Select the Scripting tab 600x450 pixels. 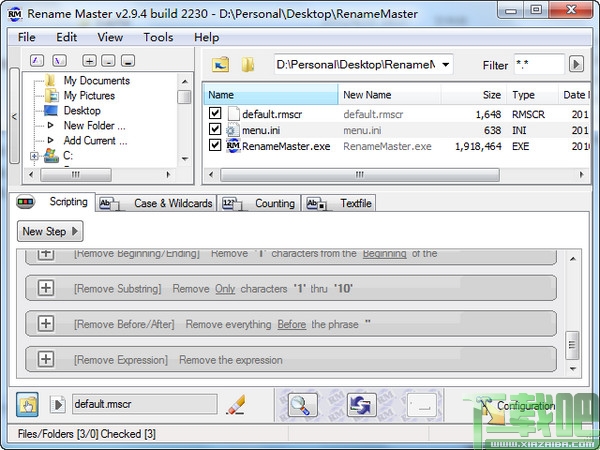point(52,202)
